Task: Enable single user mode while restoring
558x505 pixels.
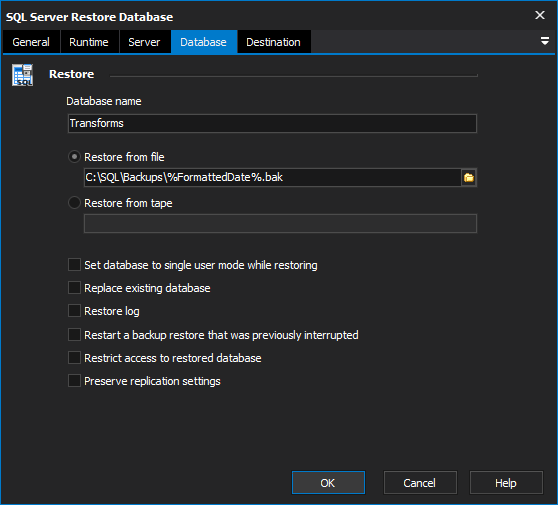Action: [x=74, y=265]
